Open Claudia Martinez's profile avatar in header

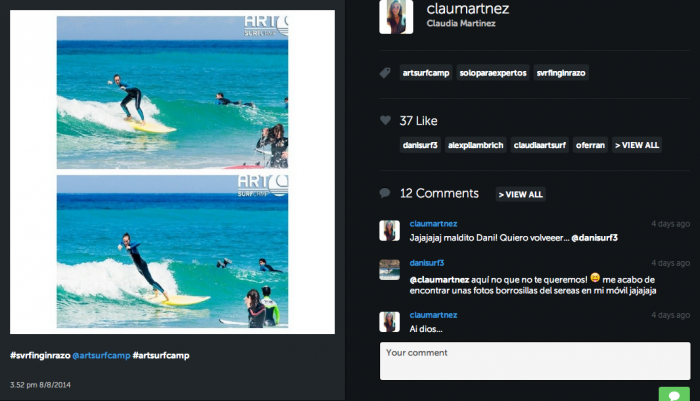point(396,17)
